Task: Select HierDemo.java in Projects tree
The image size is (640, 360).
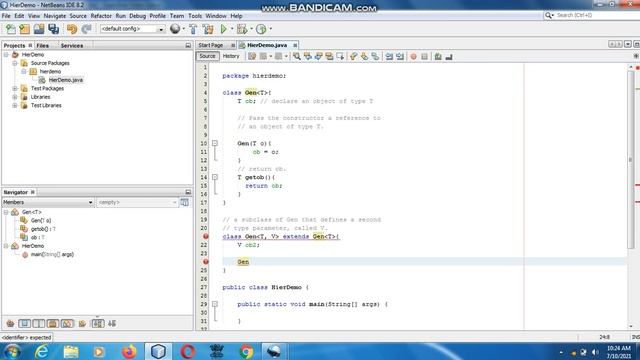Action: coord(66,80)
